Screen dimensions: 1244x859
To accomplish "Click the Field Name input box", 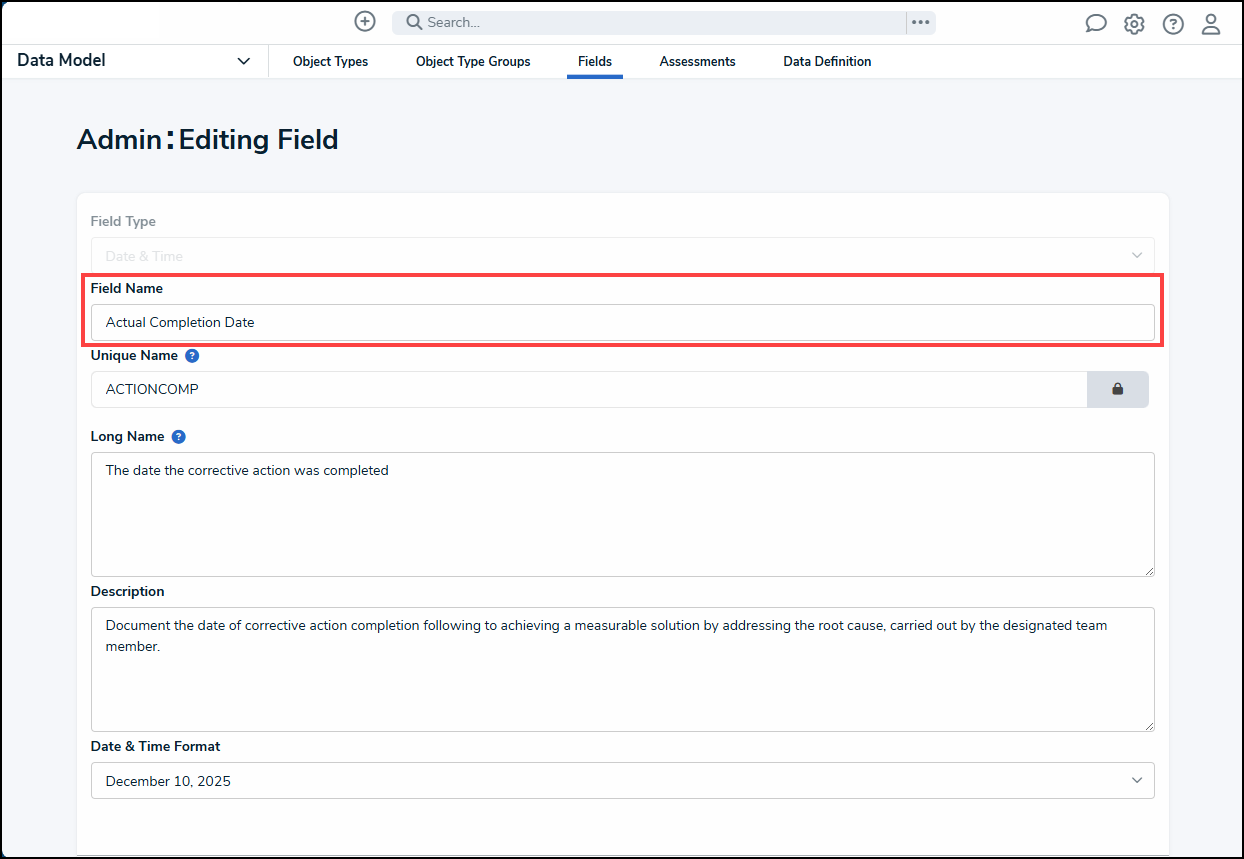I will pyautogui.click(x=622, y=323).
